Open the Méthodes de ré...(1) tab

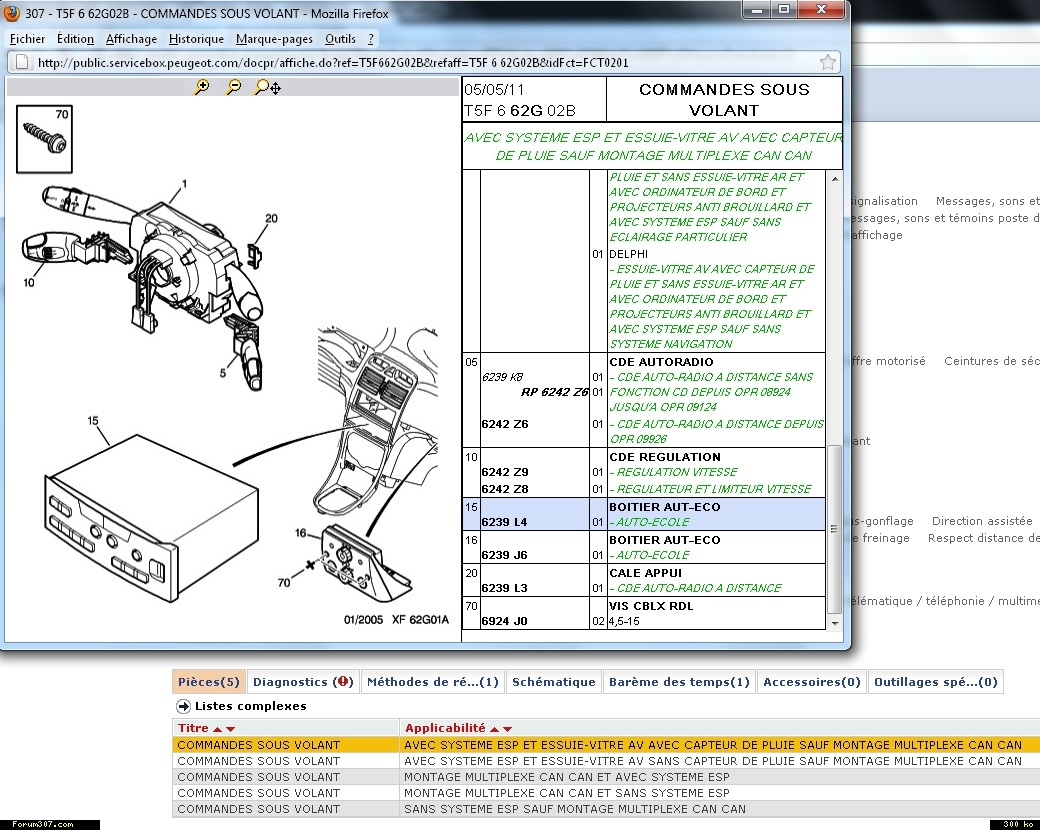[432, 681]
